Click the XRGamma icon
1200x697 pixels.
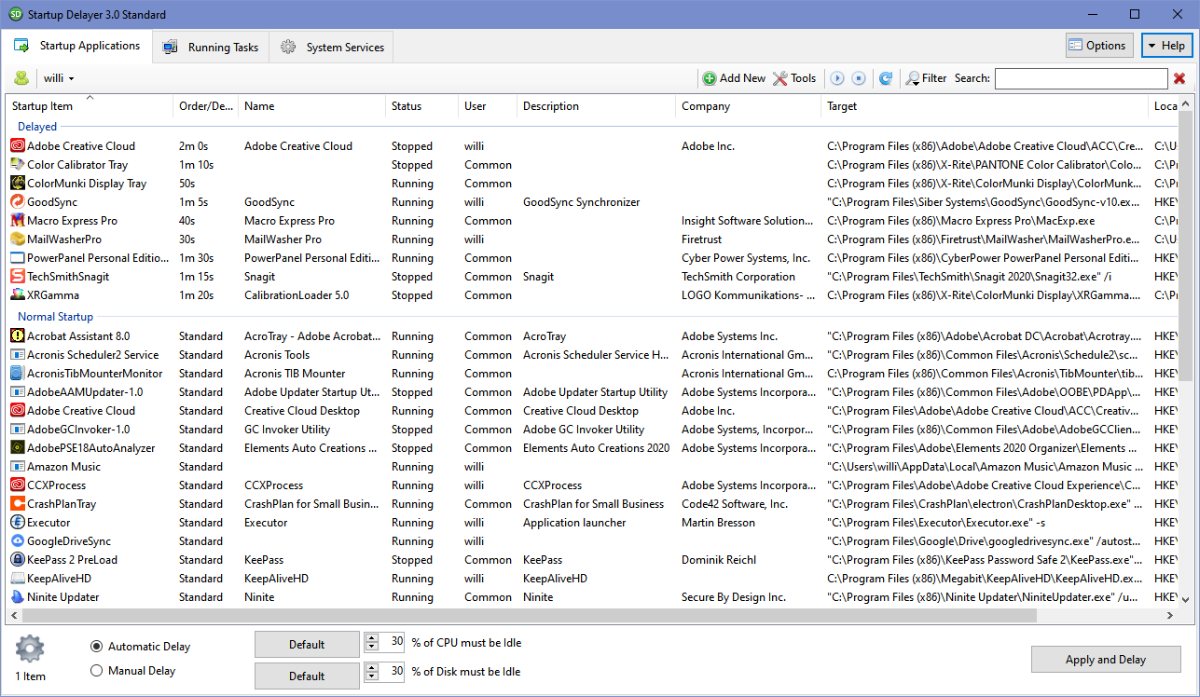pyautogui.click(x=17, y=295)
